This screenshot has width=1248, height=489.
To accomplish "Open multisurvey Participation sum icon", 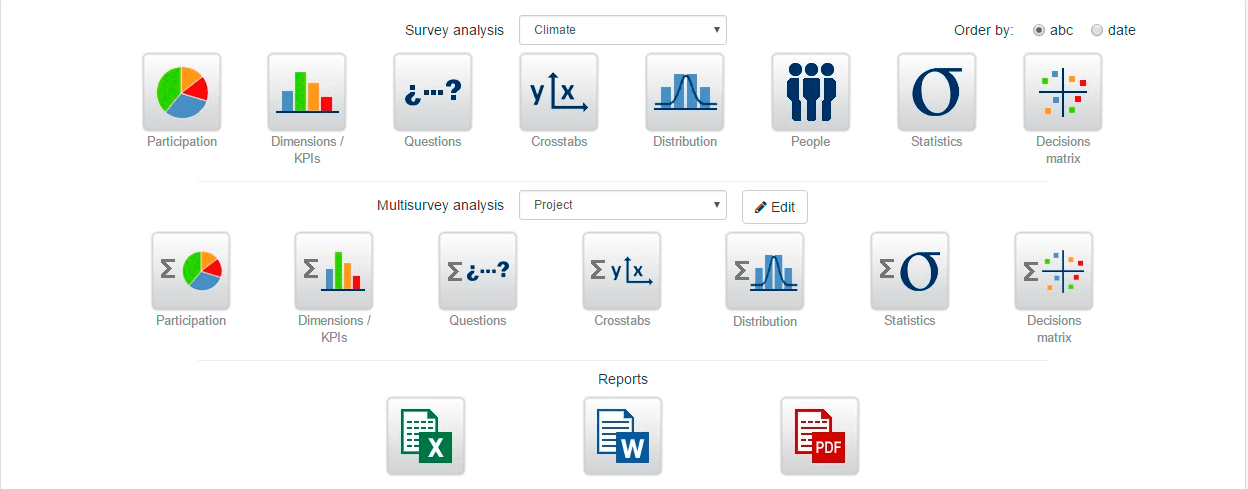I will 191,271.
